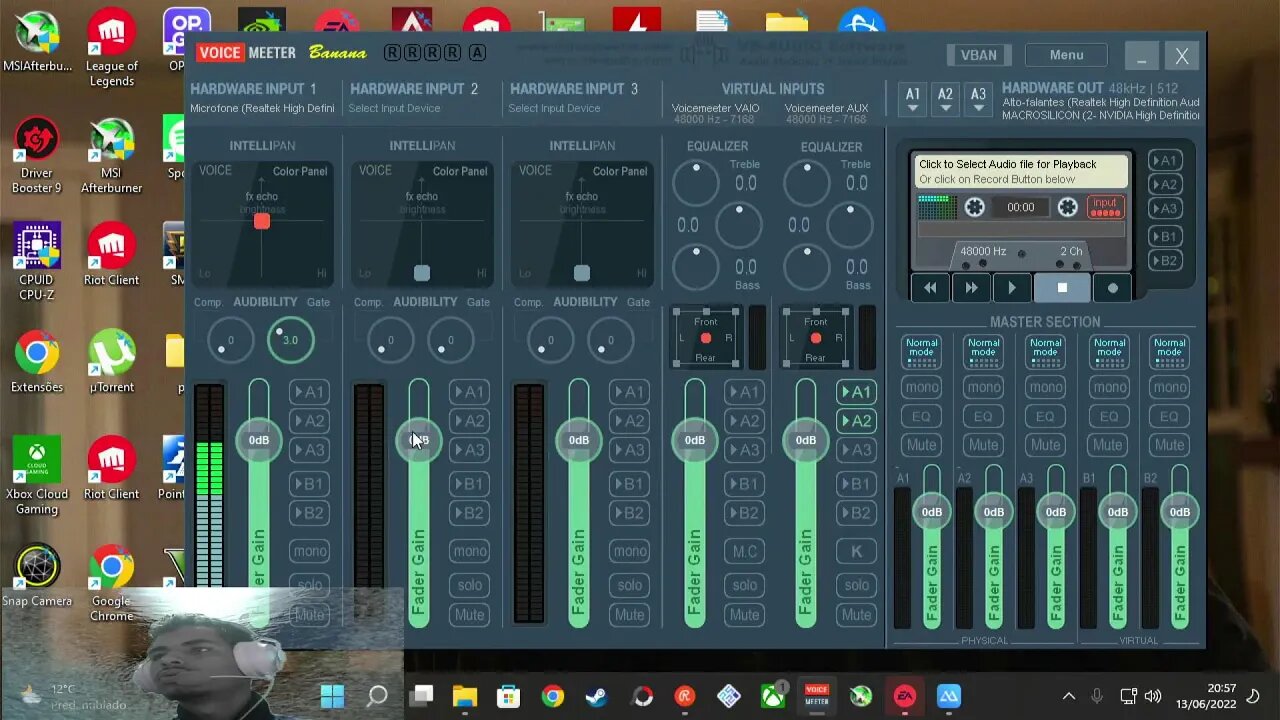1280x720 pixels.
Task: Choose input device for Hardware Input 2
Action: 395,108
